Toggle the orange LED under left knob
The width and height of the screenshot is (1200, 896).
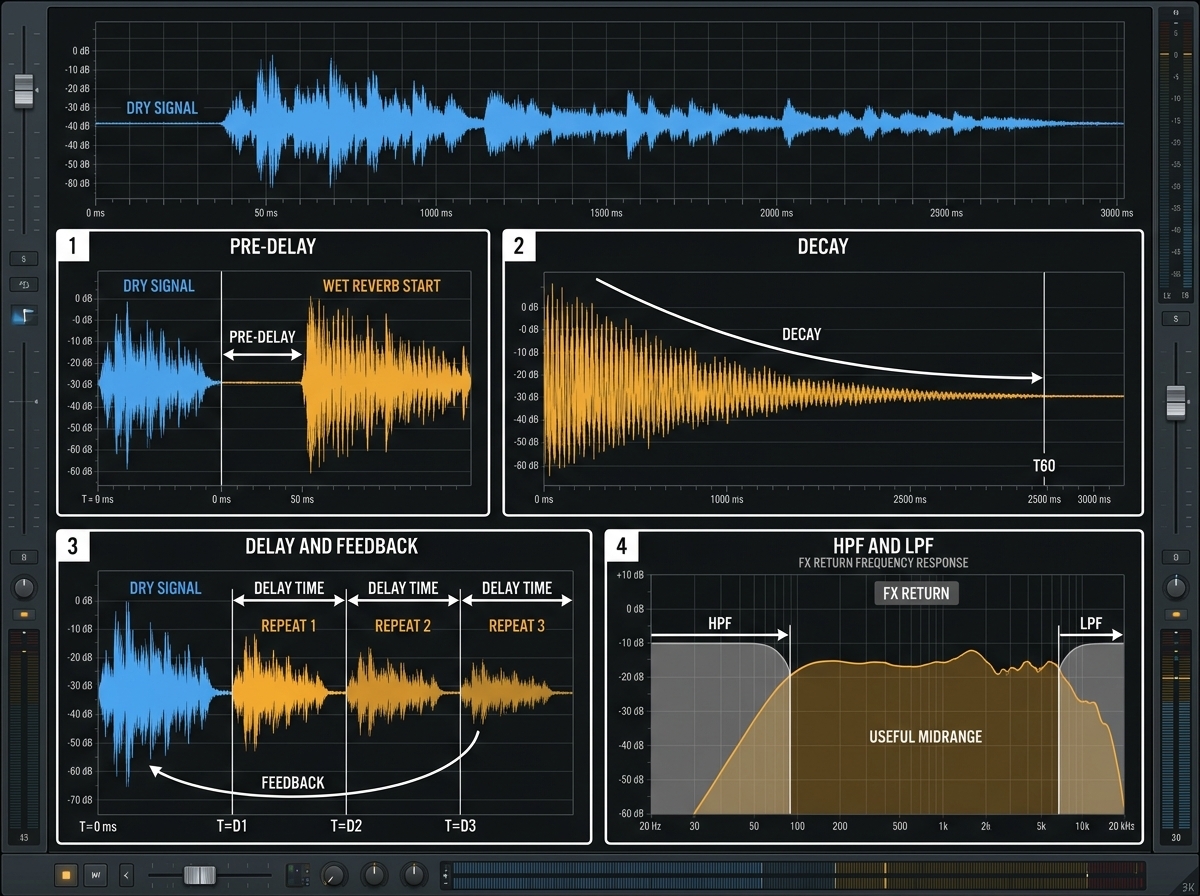click(x=24, y=614)
